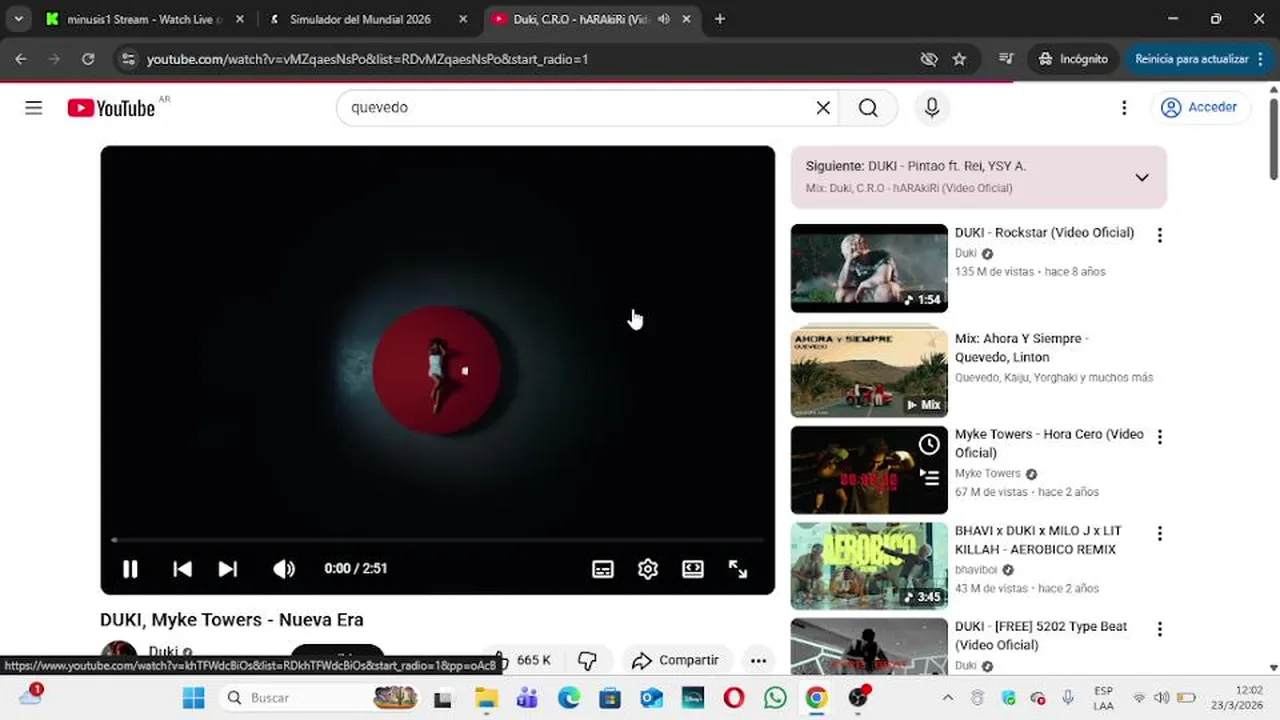Open File Explorer from taskbar
This screenshot has width=1280, height=720.
point(486,698)
